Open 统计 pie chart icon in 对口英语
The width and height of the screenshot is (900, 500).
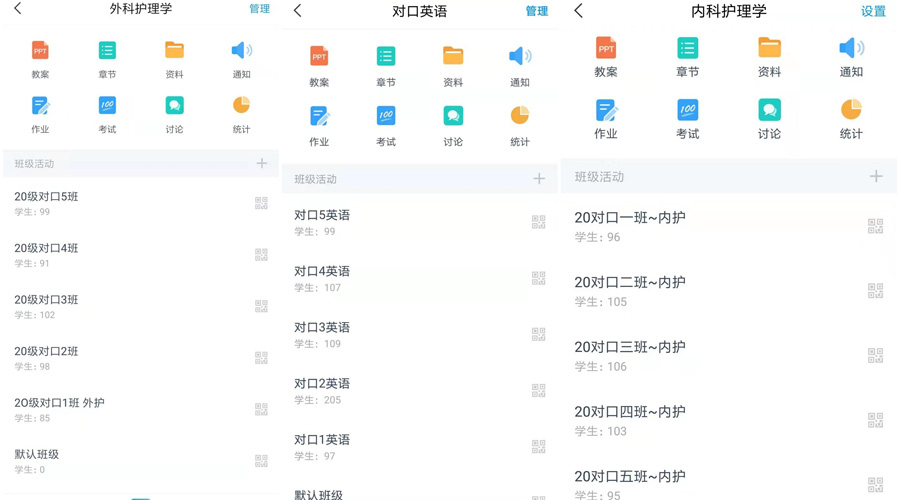520,117
